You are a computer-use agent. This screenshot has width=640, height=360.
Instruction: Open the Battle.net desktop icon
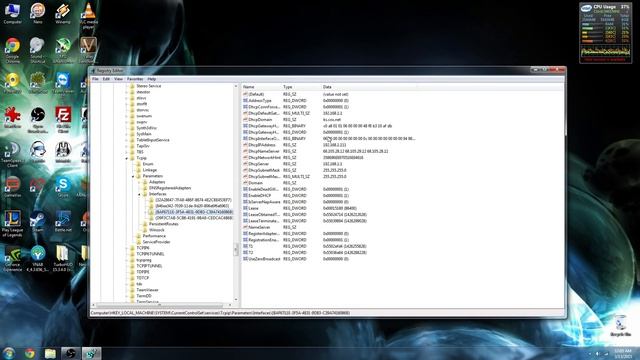[63, 222]
